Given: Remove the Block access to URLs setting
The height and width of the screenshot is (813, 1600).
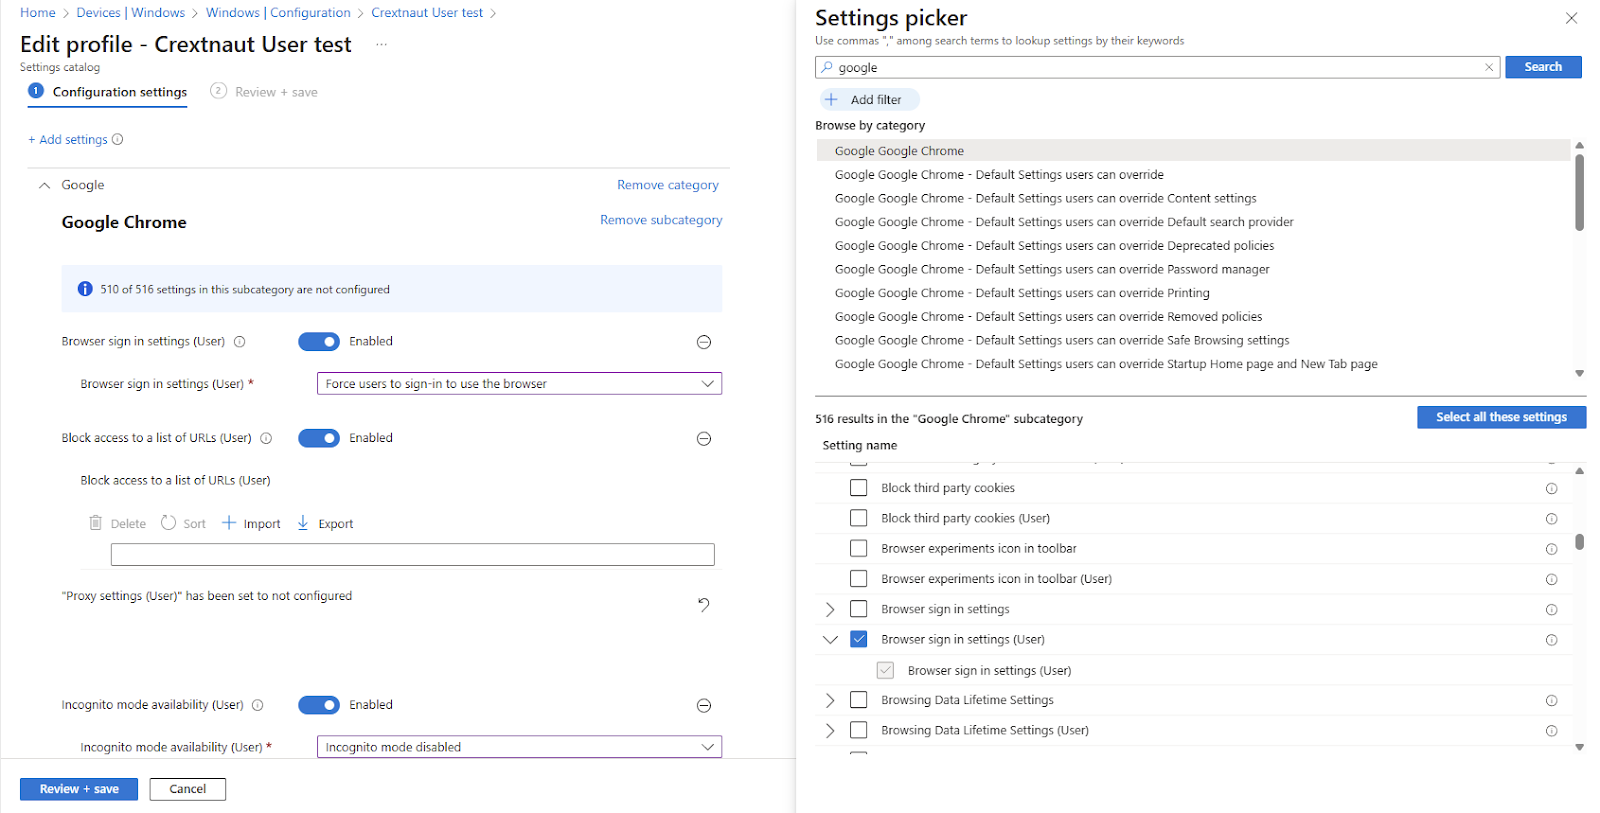Looking at the screenshot, I should coord(703,439).
